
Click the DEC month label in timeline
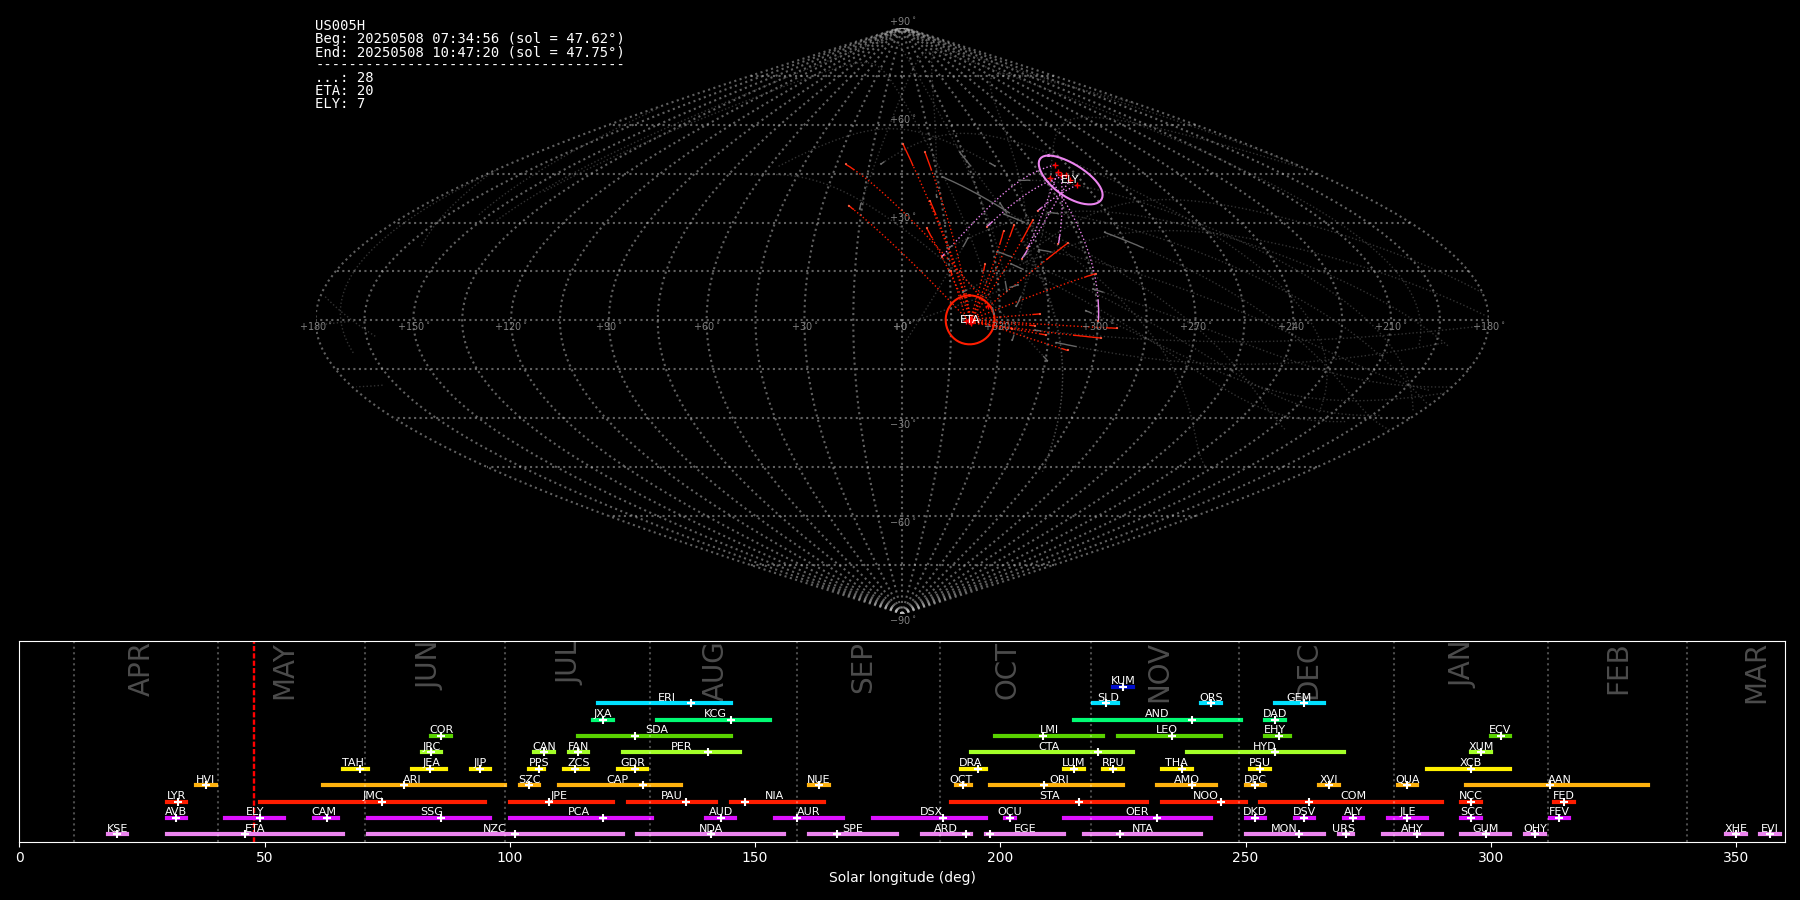[x=1308, y=670]
